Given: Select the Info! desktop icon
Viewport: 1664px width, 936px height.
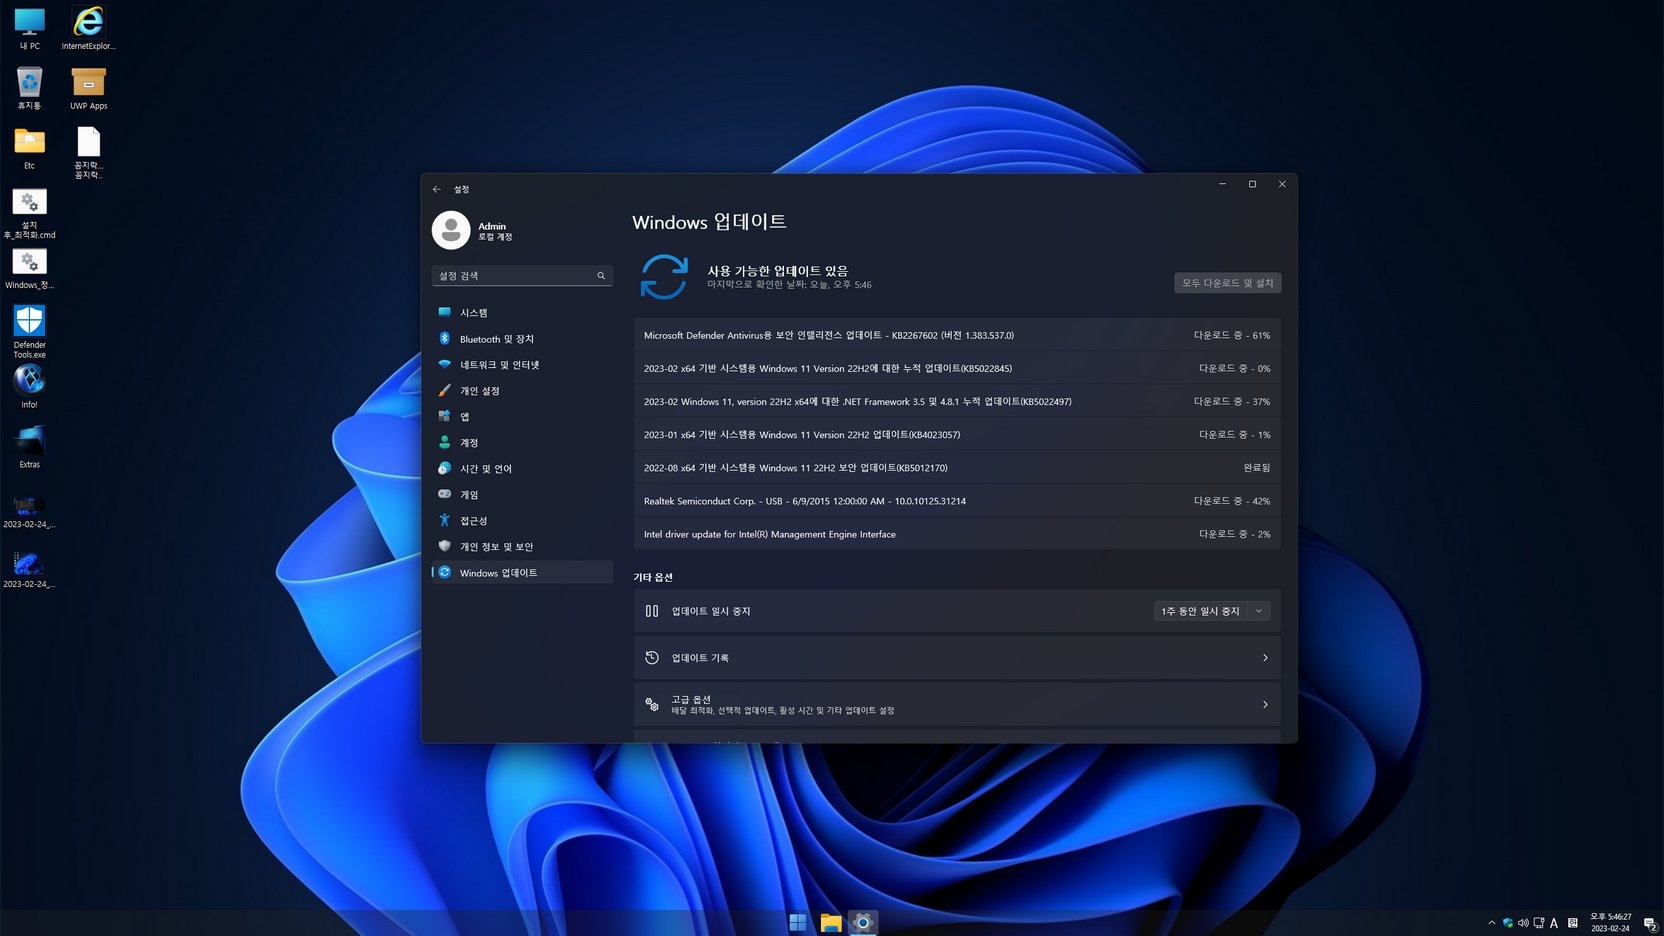Looking at the screenshot, I should pos(29,387).
